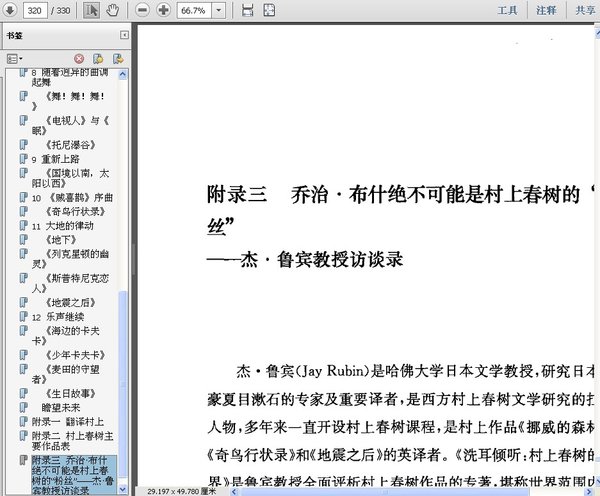Open bookmark 附录二 村上春树主要作品表
The width and height of the screenshot is (600, 496).
click(x=72, y=441)
